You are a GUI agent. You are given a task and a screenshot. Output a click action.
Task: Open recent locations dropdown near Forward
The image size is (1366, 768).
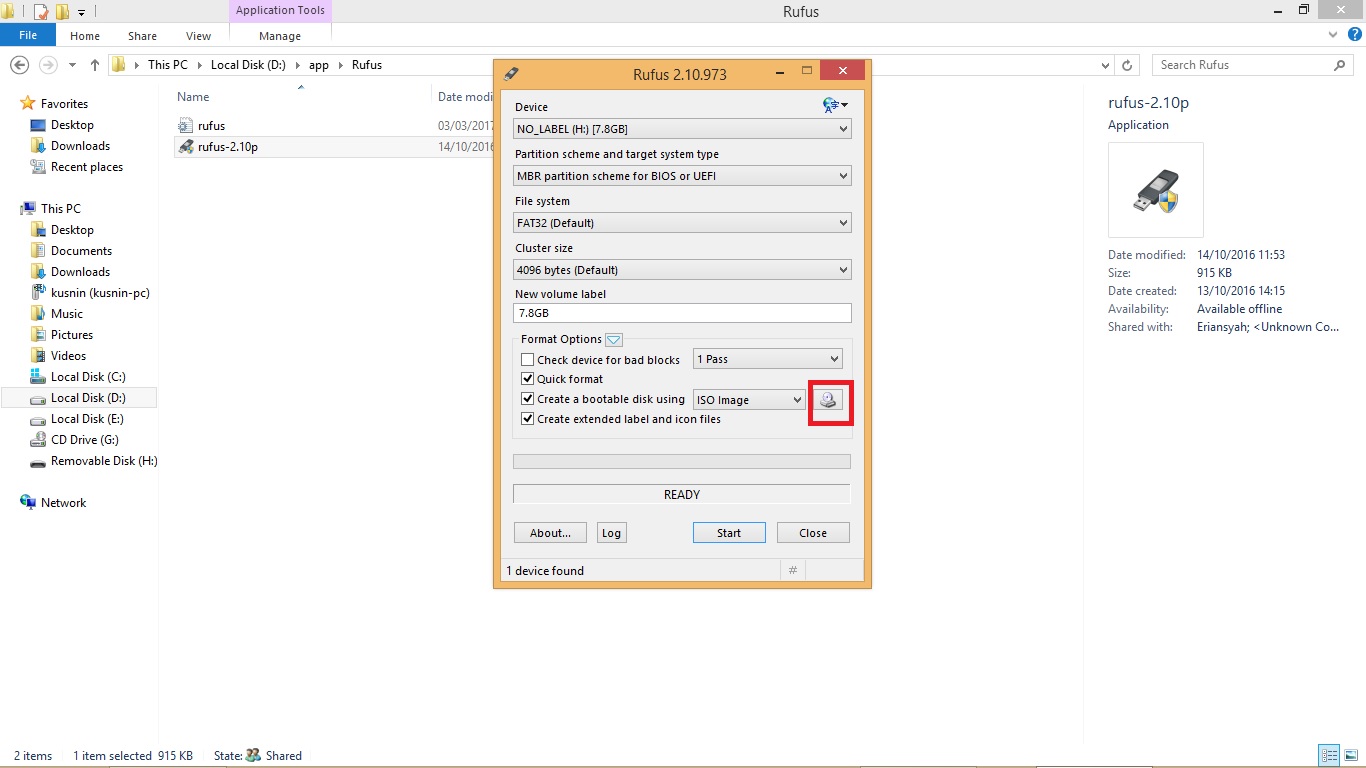[72, 65]
